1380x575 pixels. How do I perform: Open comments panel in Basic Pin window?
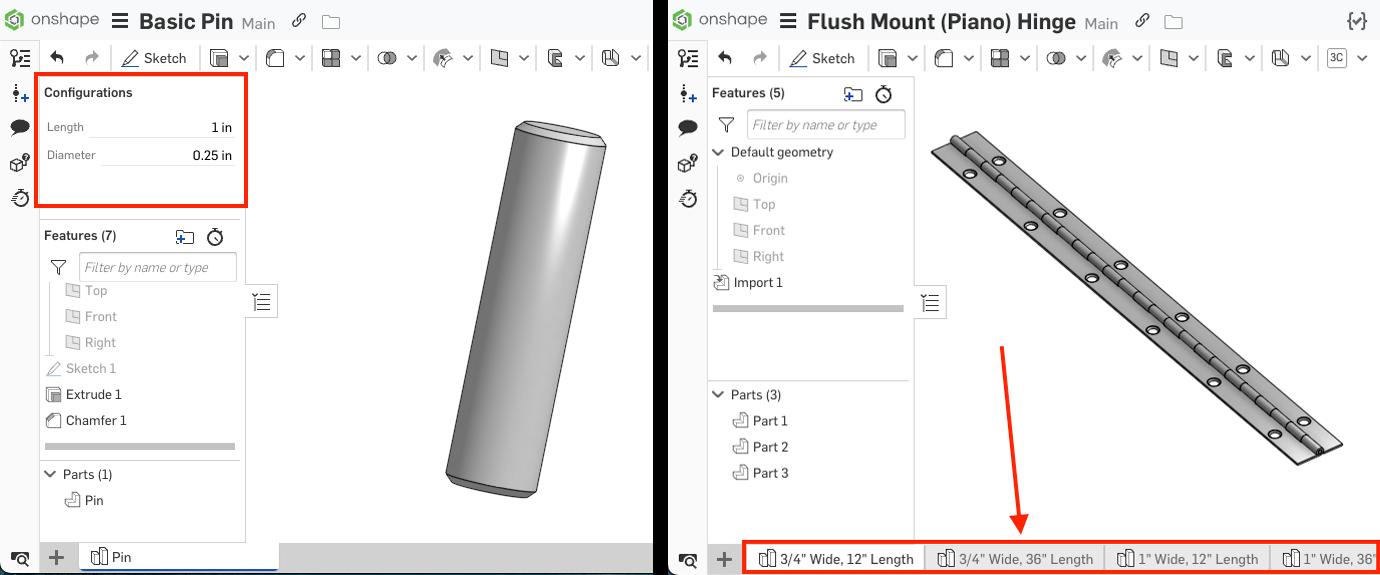pos(19,127)
